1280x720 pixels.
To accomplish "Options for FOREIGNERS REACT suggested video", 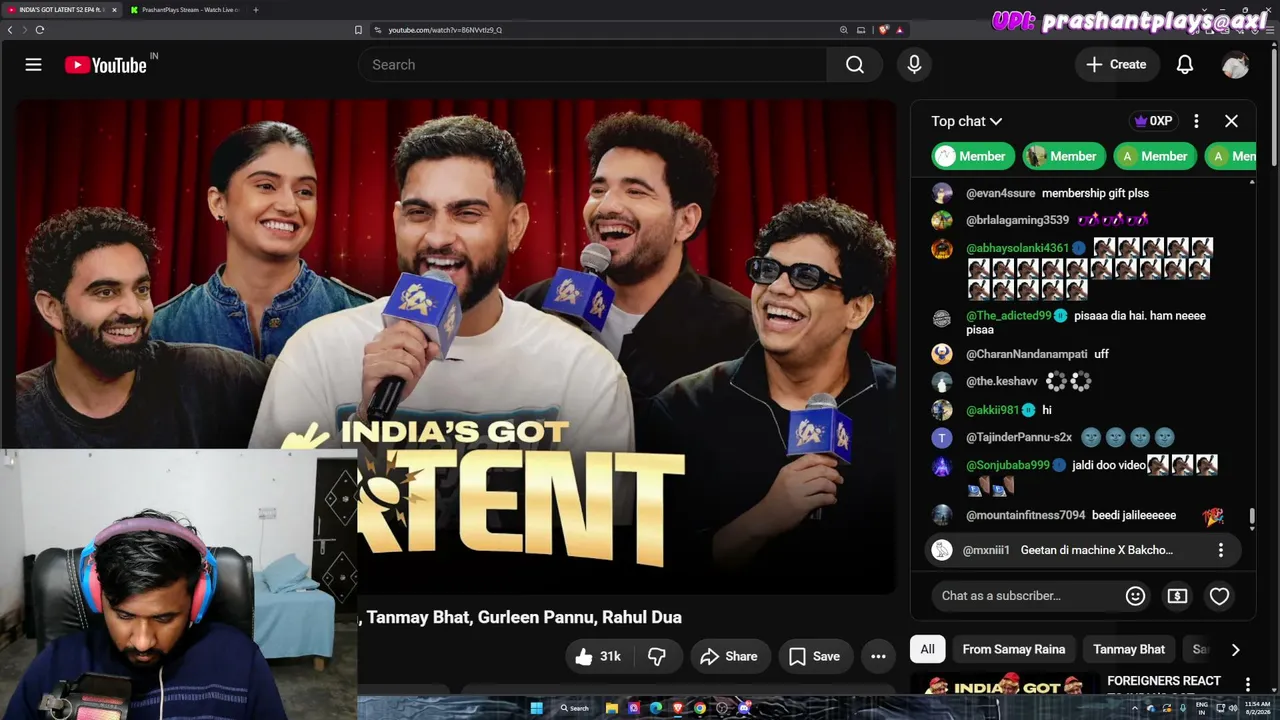I will tap(1247, 684).
